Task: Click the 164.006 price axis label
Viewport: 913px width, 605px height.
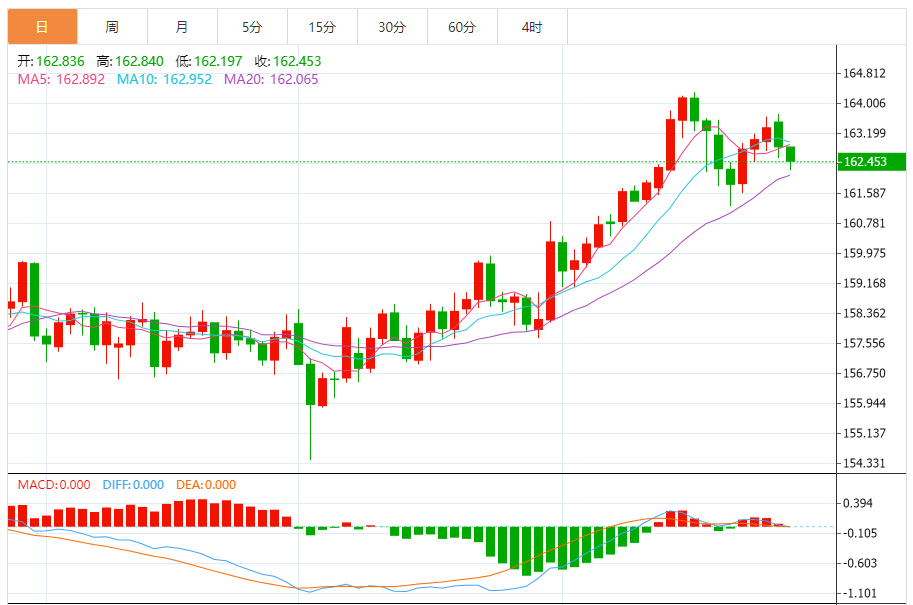Action: point(864,103)
